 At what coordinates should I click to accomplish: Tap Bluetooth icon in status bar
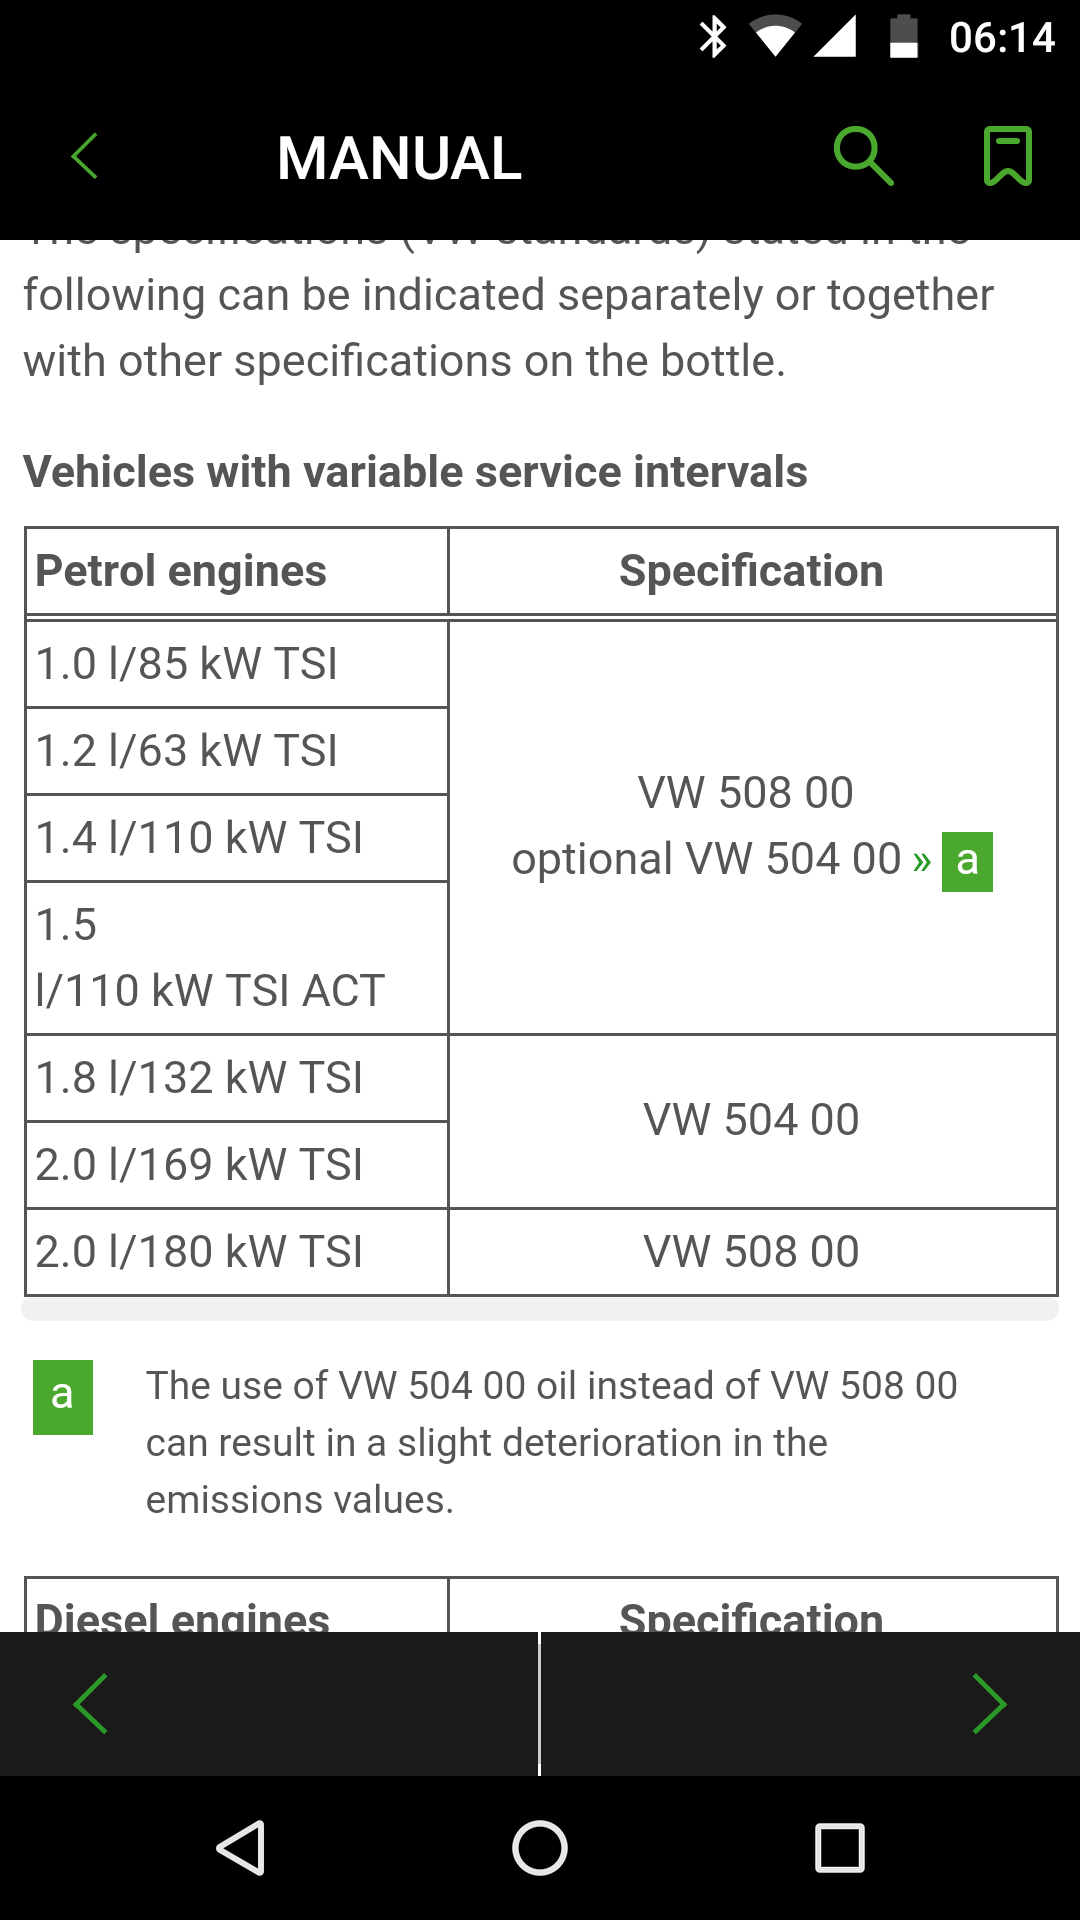click(x=713, y=37)
